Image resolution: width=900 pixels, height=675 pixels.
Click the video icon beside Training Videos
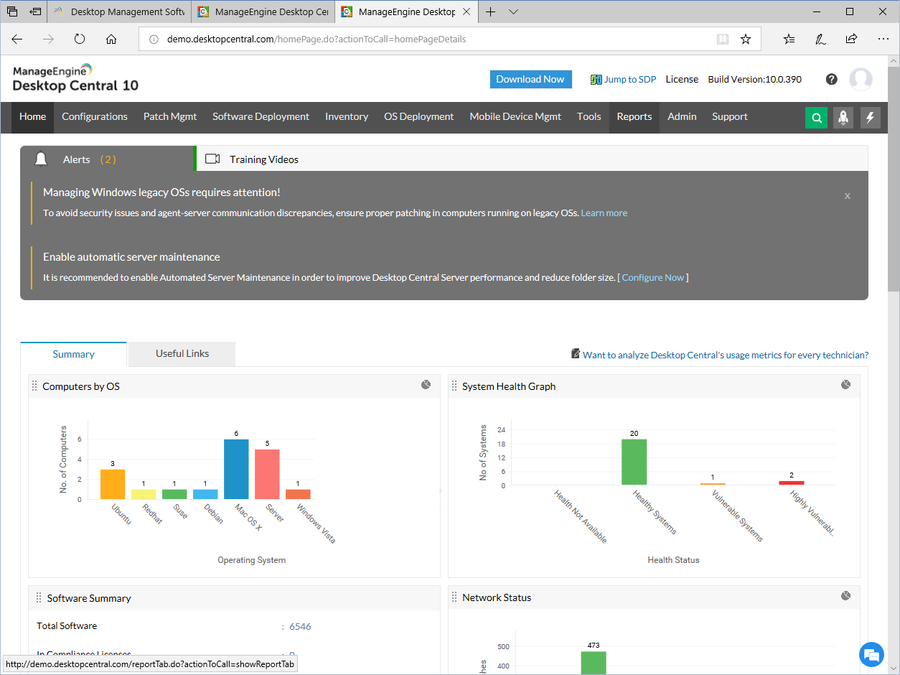pos(211,158)
